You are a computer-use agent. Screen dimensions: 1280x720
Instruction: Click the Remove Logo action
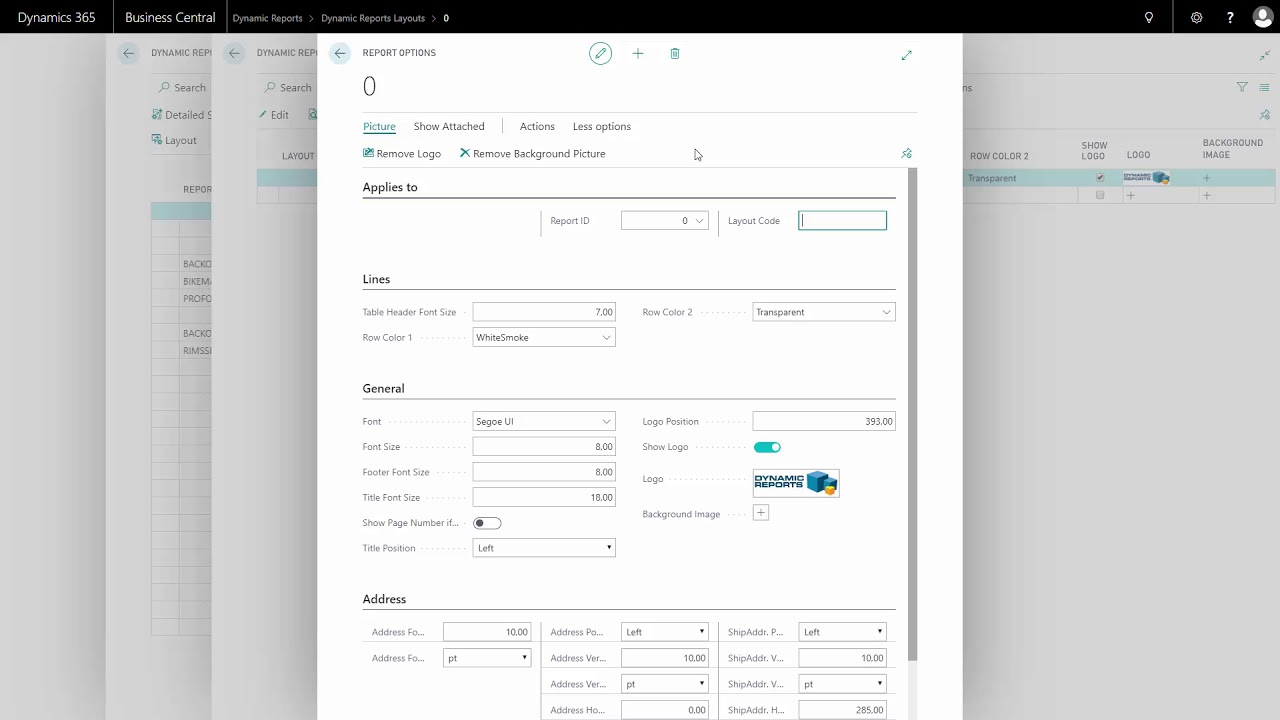[x=402, y=154]
